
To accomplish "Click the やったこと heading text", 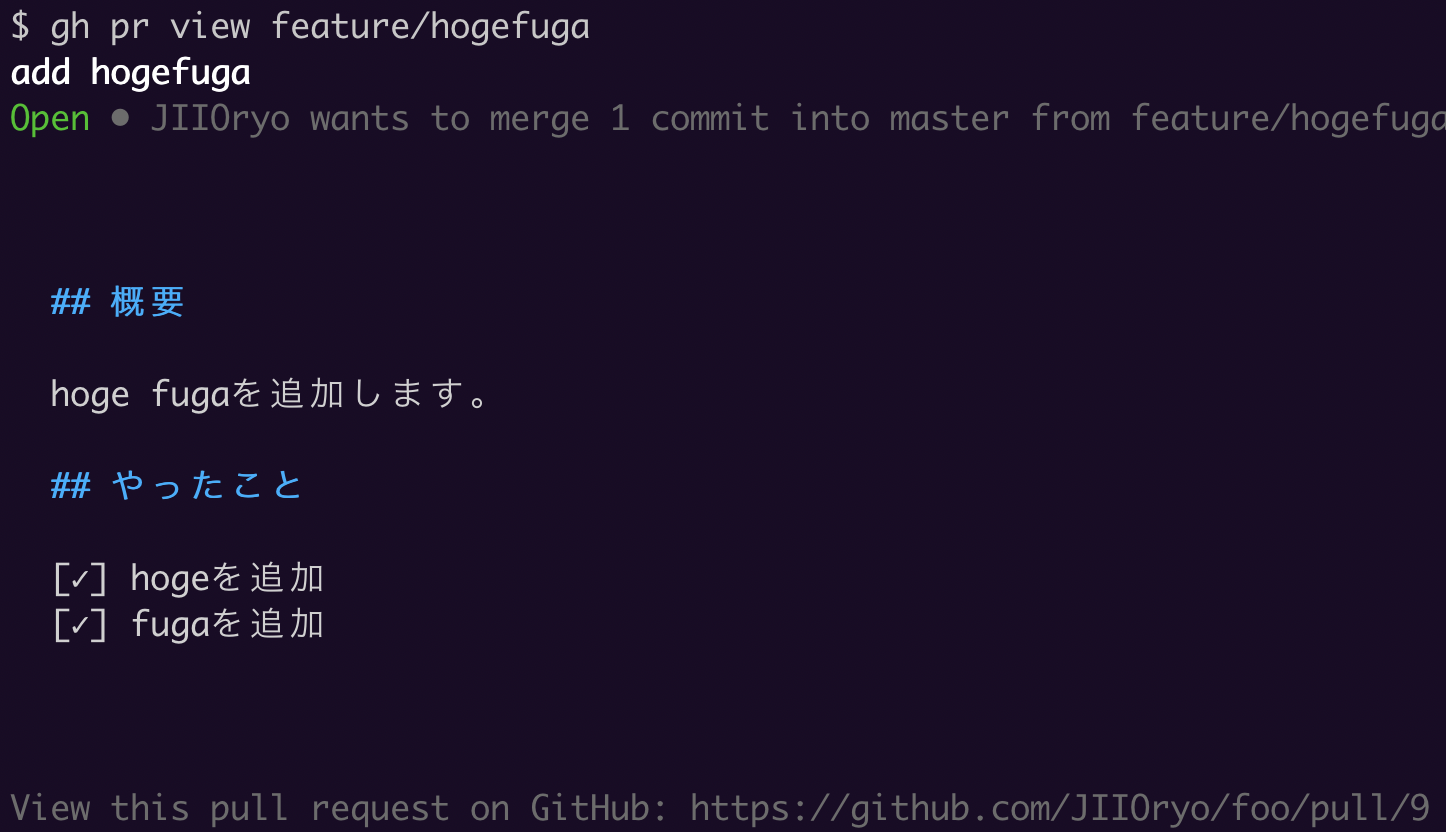I will (x=207, y=486).
